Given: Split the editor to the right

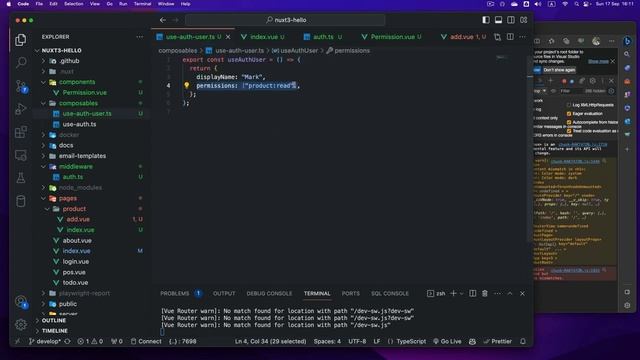Looking at the screenshot, I should pyautogui.click(x=510, y=37).
